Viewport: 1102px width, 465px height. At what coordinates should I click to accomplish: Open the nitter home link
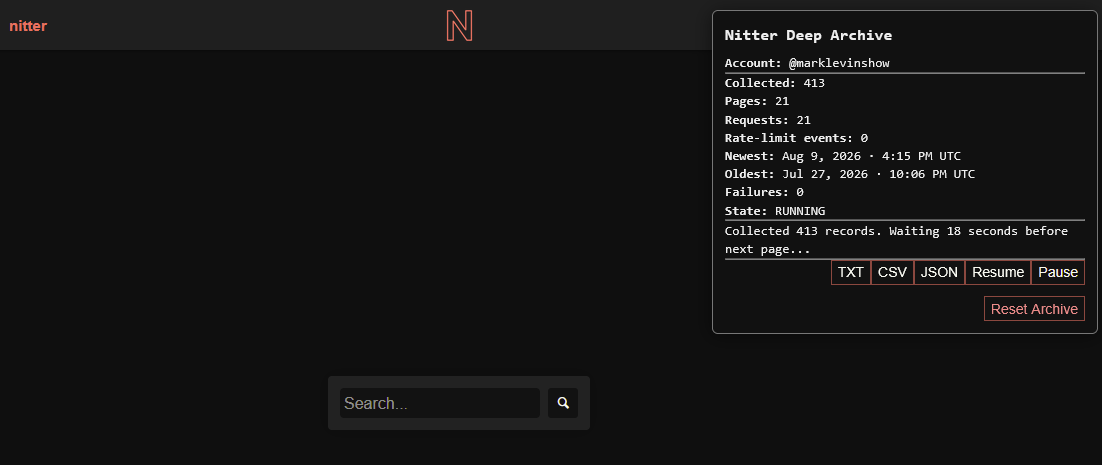[28, 27]
